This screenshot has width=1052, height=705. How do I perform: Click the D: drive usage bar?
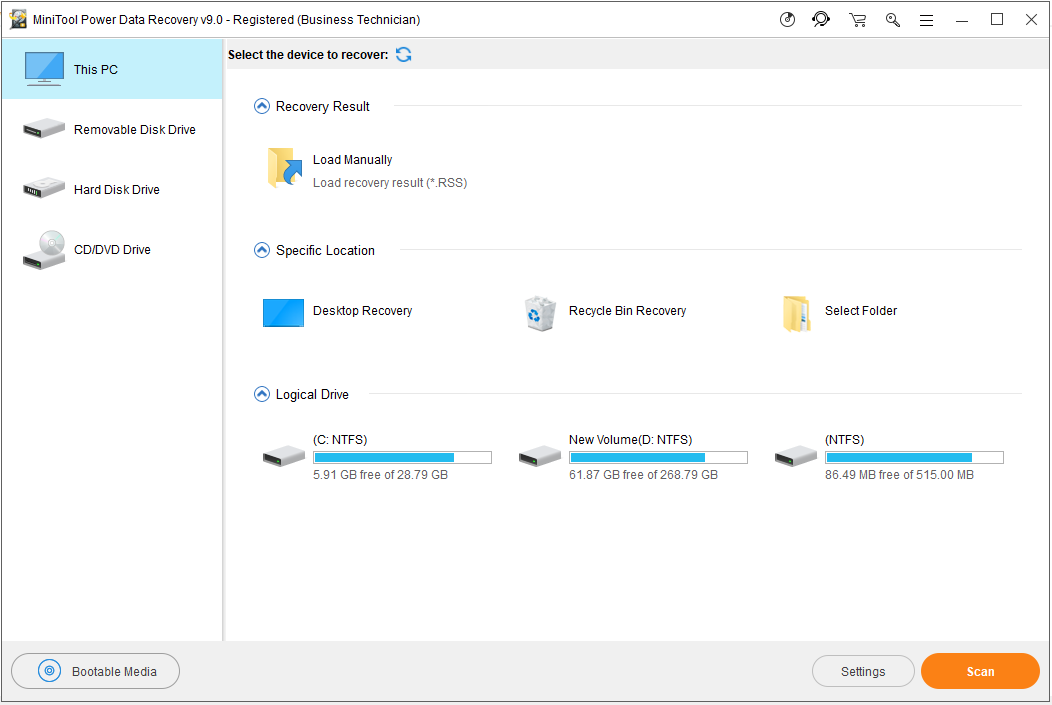[x=658, y=457]
